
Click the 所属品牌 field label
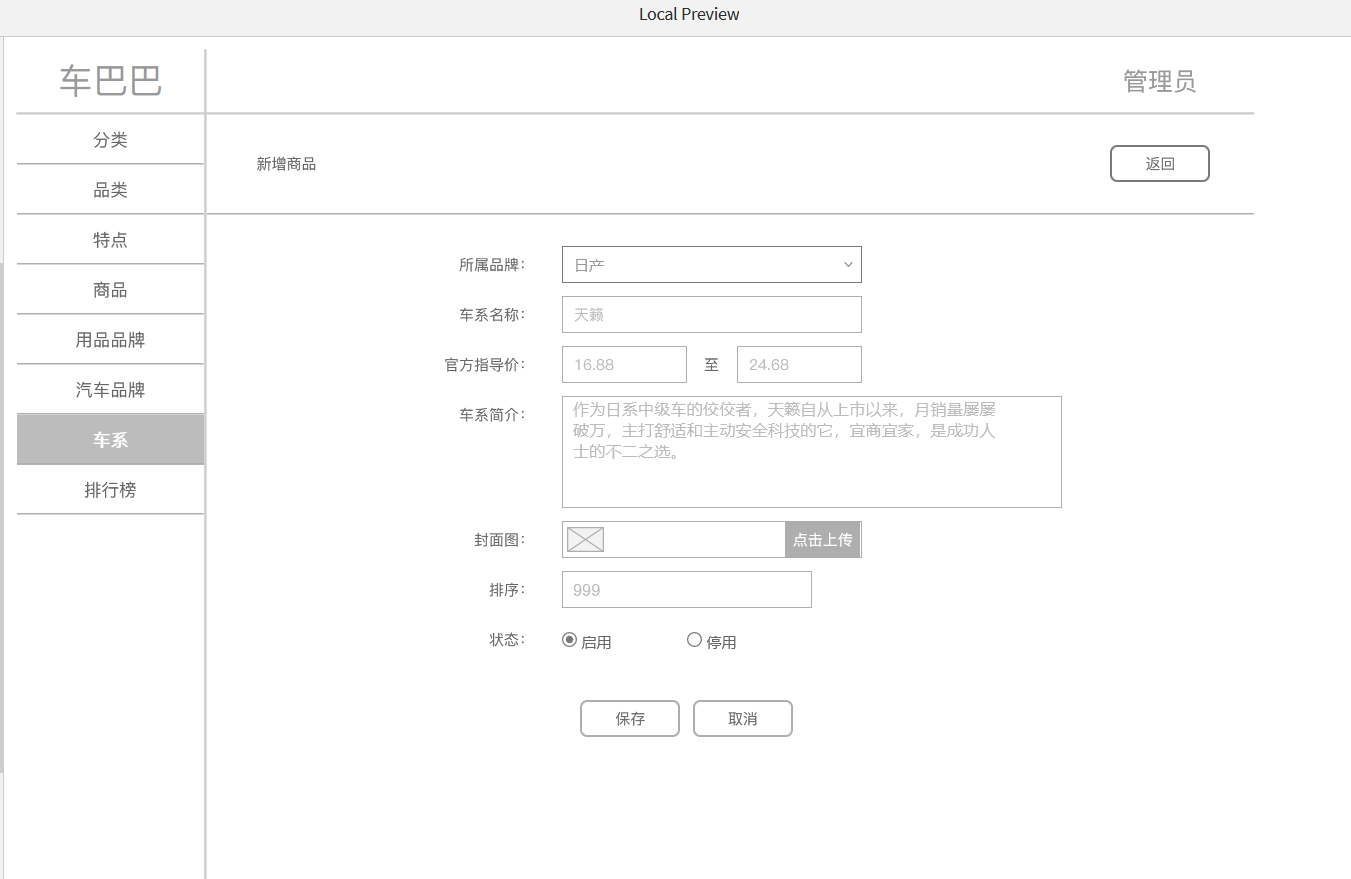(492, 265)
